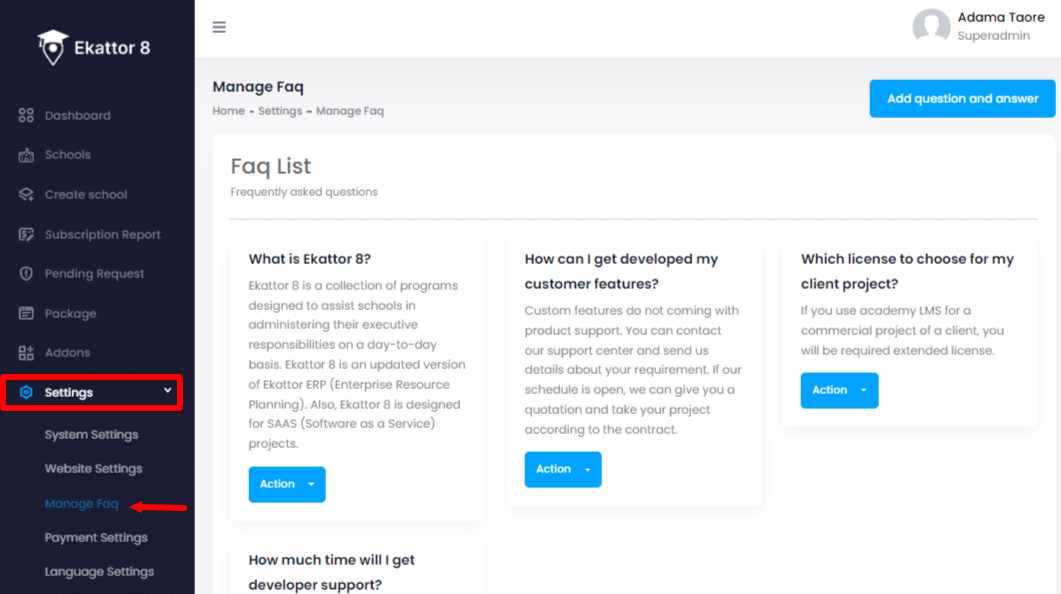1061x594 pixels.
Task: Select the Dashboard icon in sidebar
Action: (26, 115)
